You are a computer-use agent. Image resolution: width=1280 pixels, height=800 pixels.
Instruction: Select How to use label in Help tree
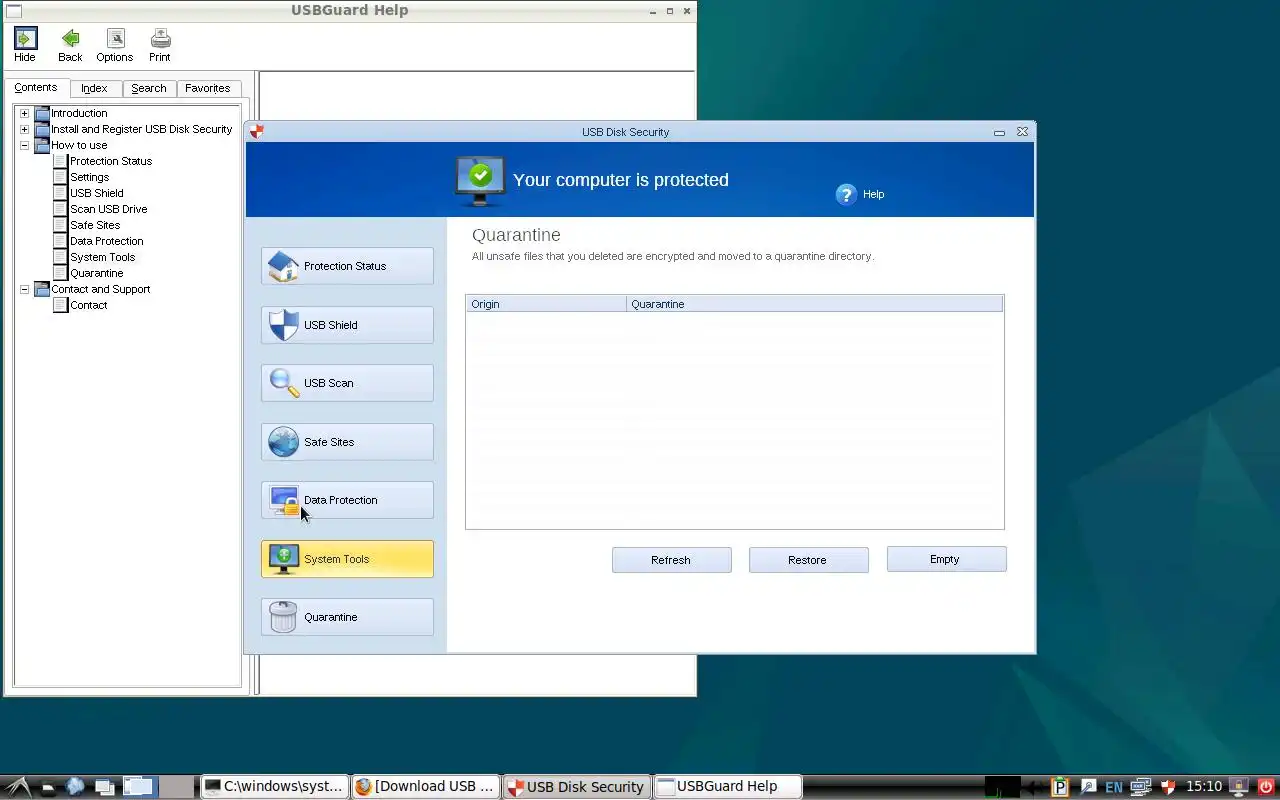click(x=79, y=145)
